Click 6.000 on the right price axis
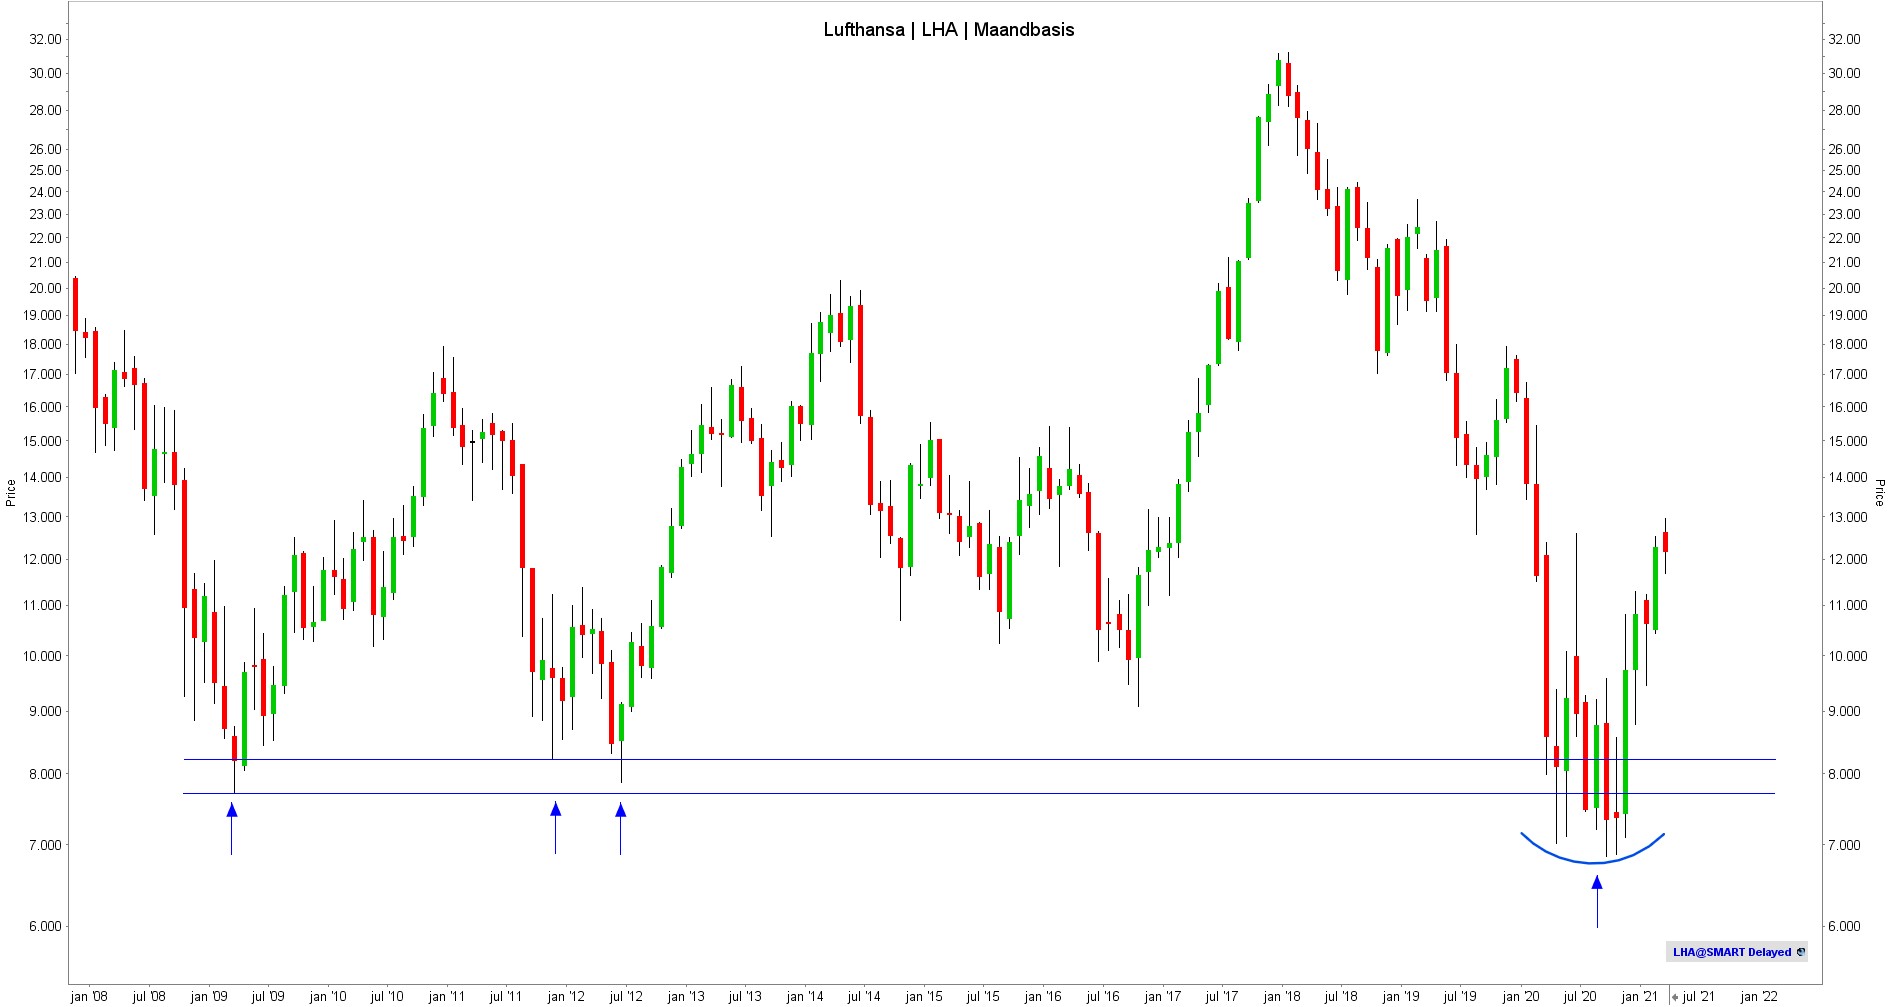 tap(1844, 926)
